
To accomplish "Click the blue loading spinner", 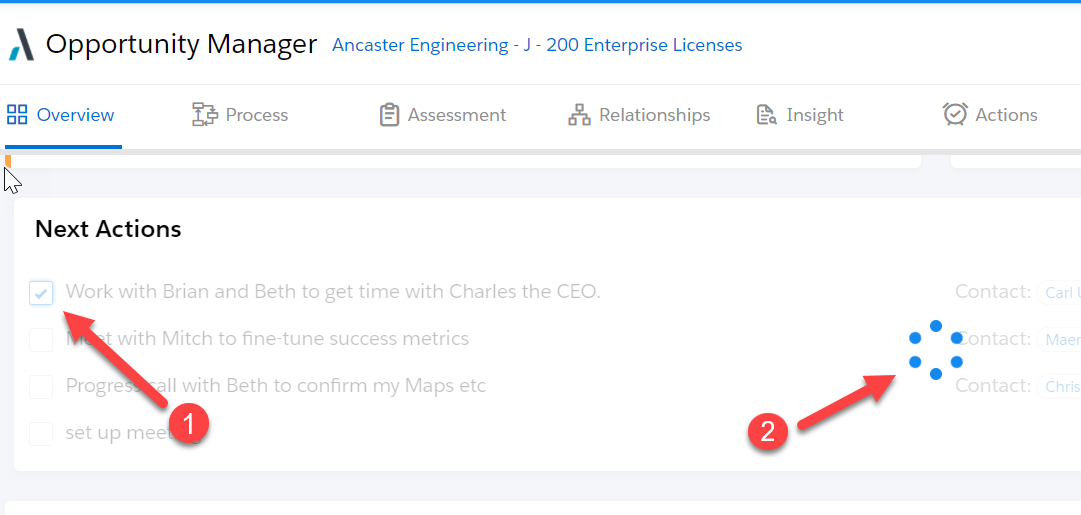I will click(x=935, y=350).
